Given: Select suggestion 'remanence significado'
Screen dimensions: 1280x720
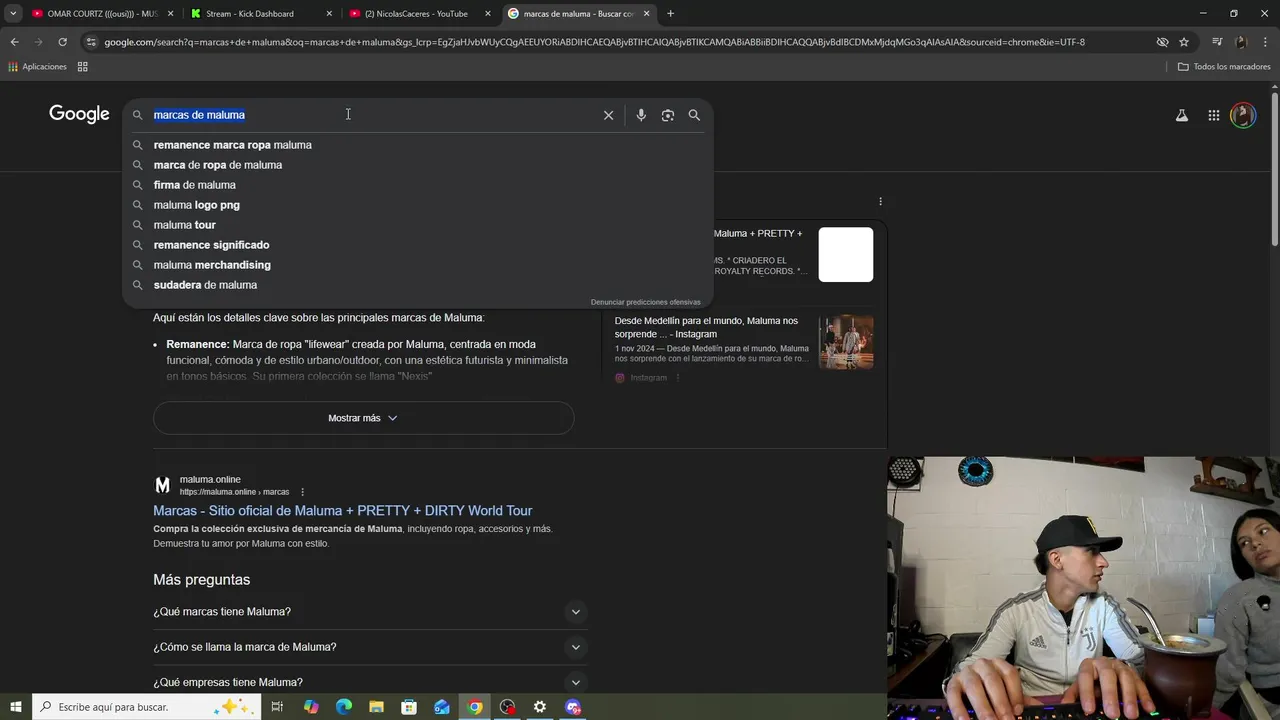Looking at the screenshot, I should [211, 245].
